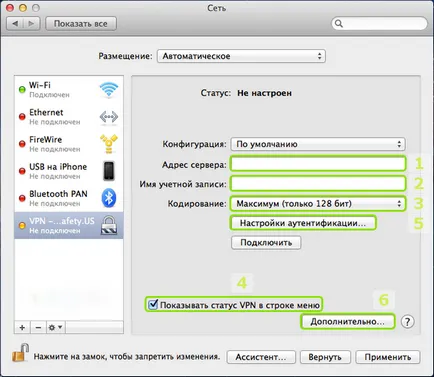Add a new service with plus button
The width and height of the screenshot is (434, 377).
[x=22, y=328]
